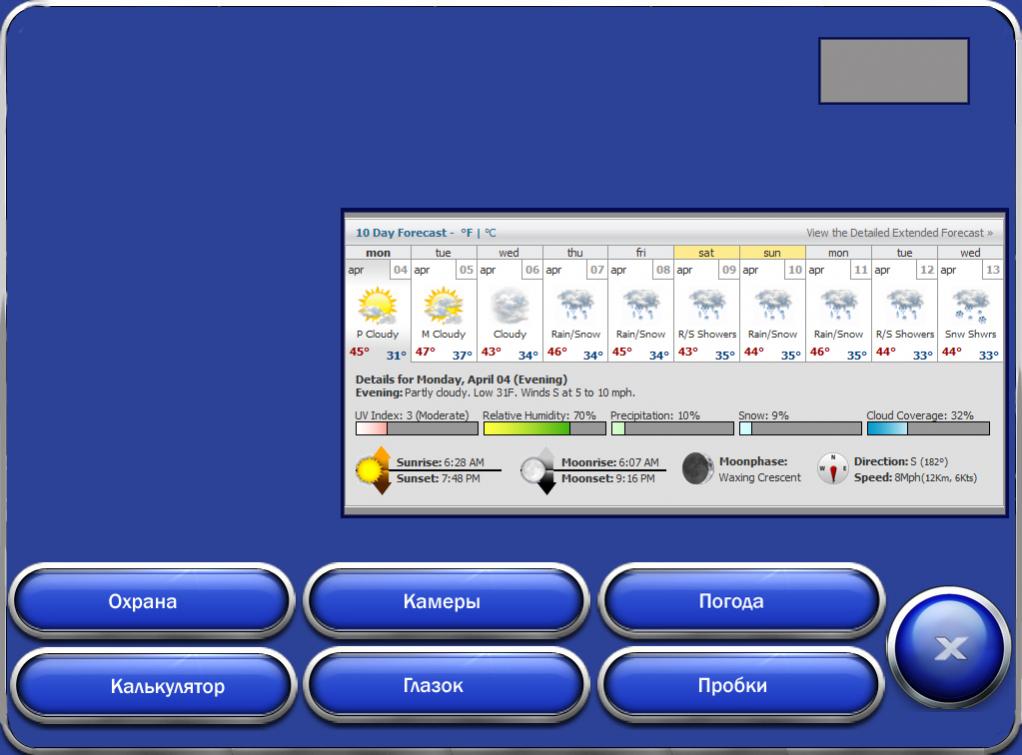The width and height of the screenshot is (1022, 755).
Task: Click the sunrise/sunset sun icon
Action: [374, 470]
